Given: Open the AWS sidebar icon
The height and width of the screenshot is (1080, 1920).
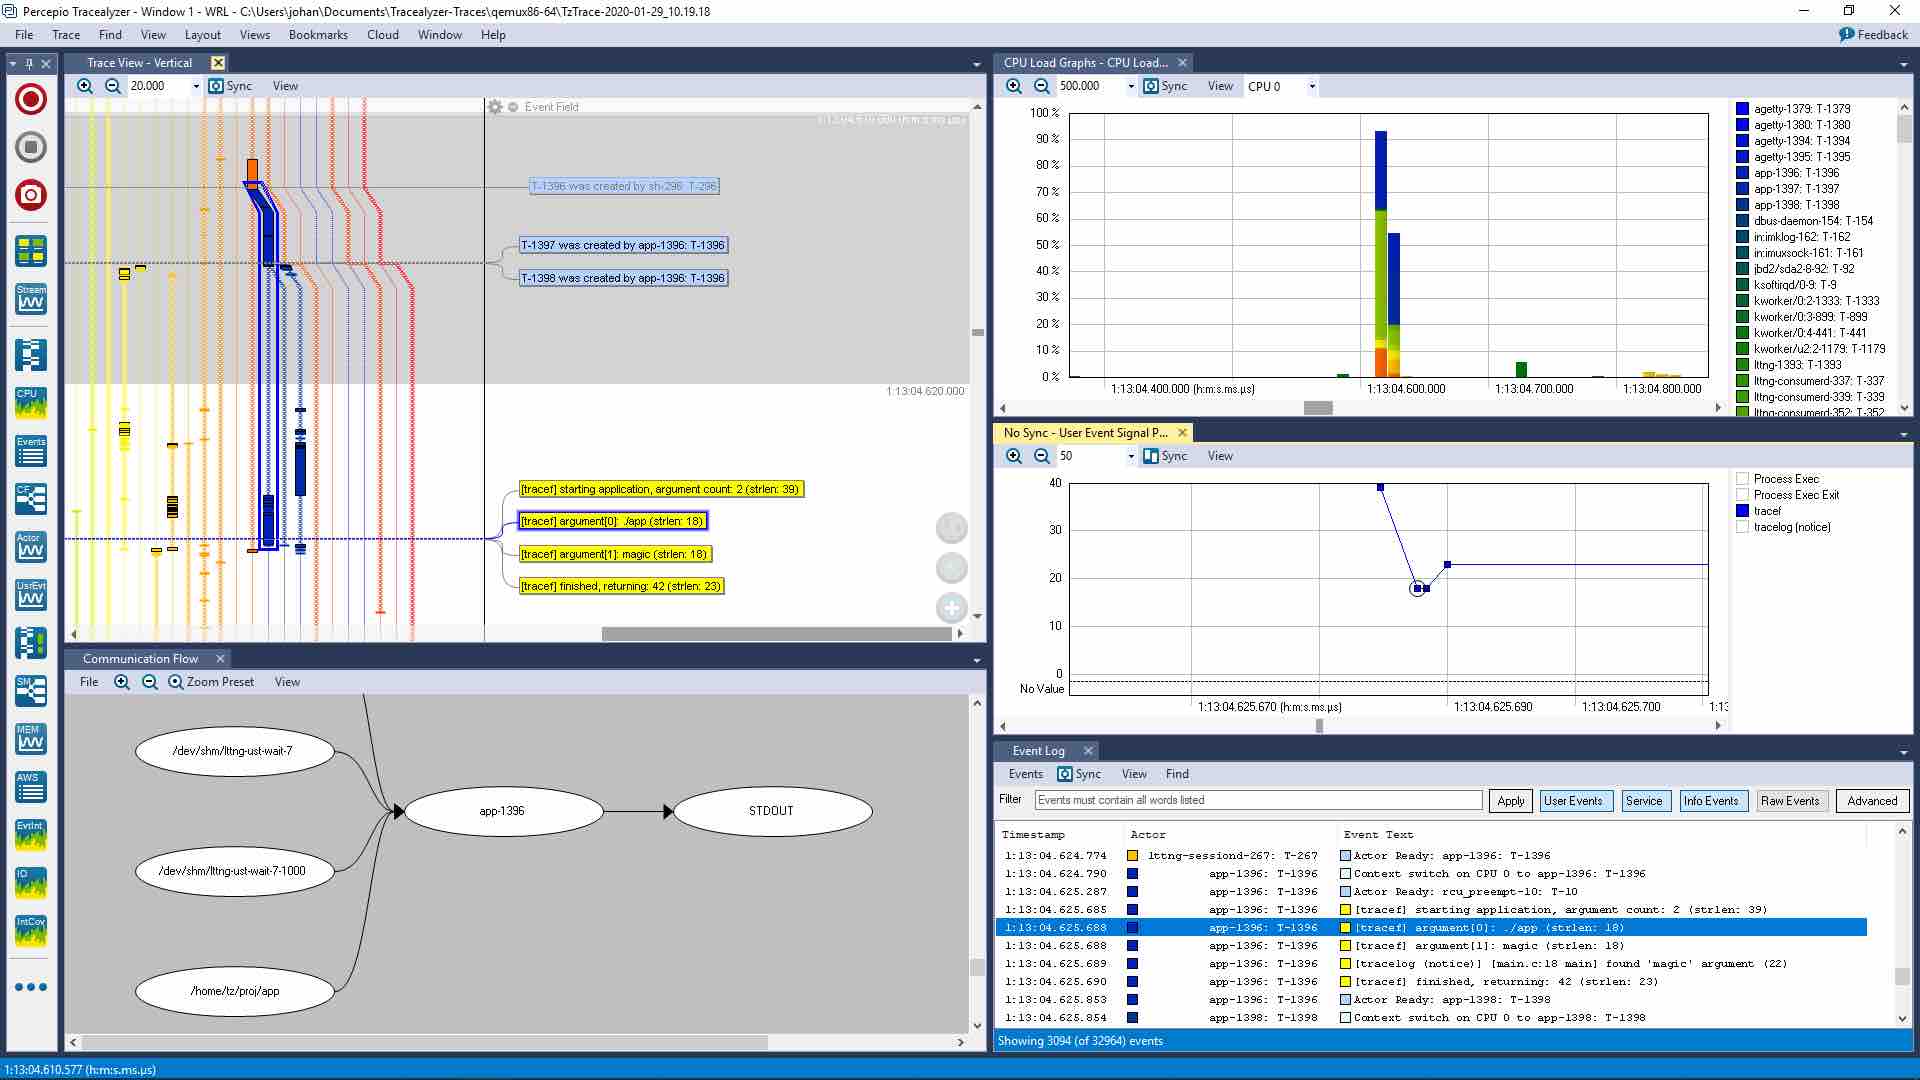Looking at the screenshot, I should point(31,787).
